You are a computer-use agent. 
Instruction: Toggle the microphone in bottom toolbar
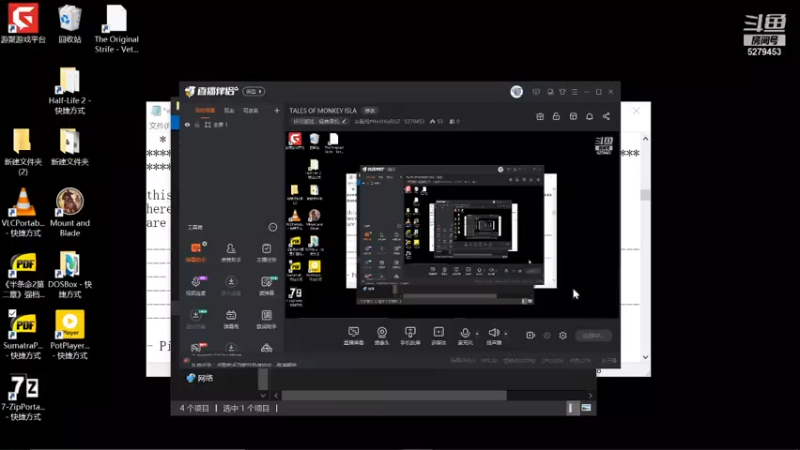tap(464, 335)
